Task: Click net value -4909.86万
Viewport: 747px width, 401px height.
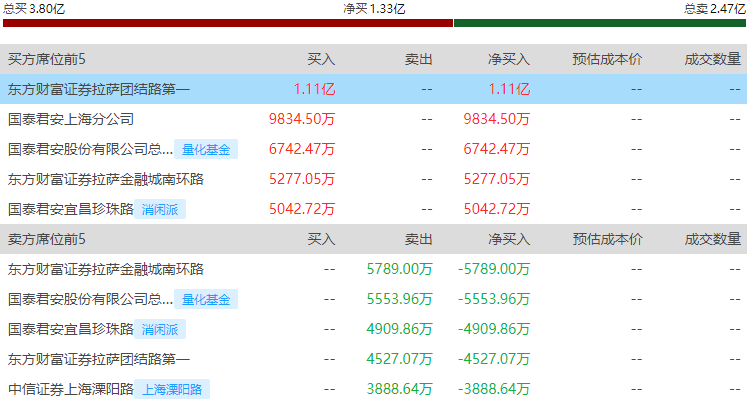Action: (494, 329)
